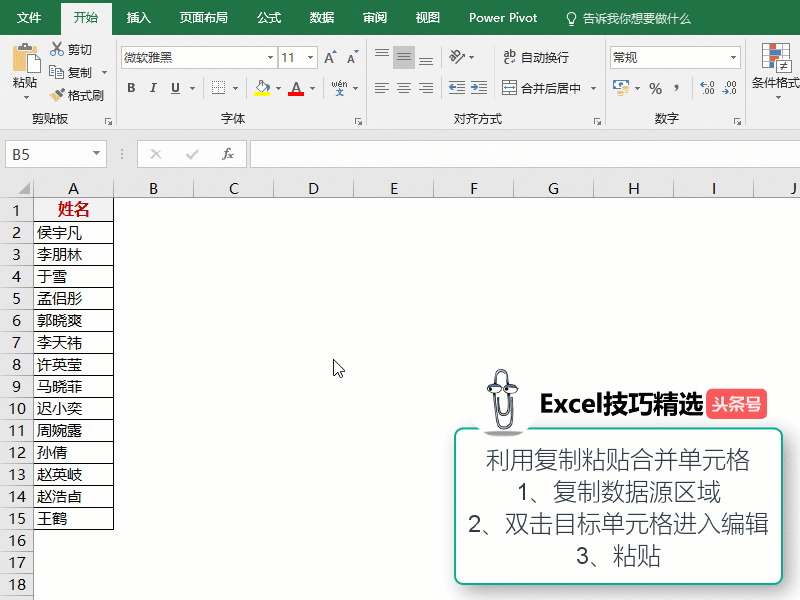
Task: Open the font name dropdown 微软雅黑
Action: 270,57
